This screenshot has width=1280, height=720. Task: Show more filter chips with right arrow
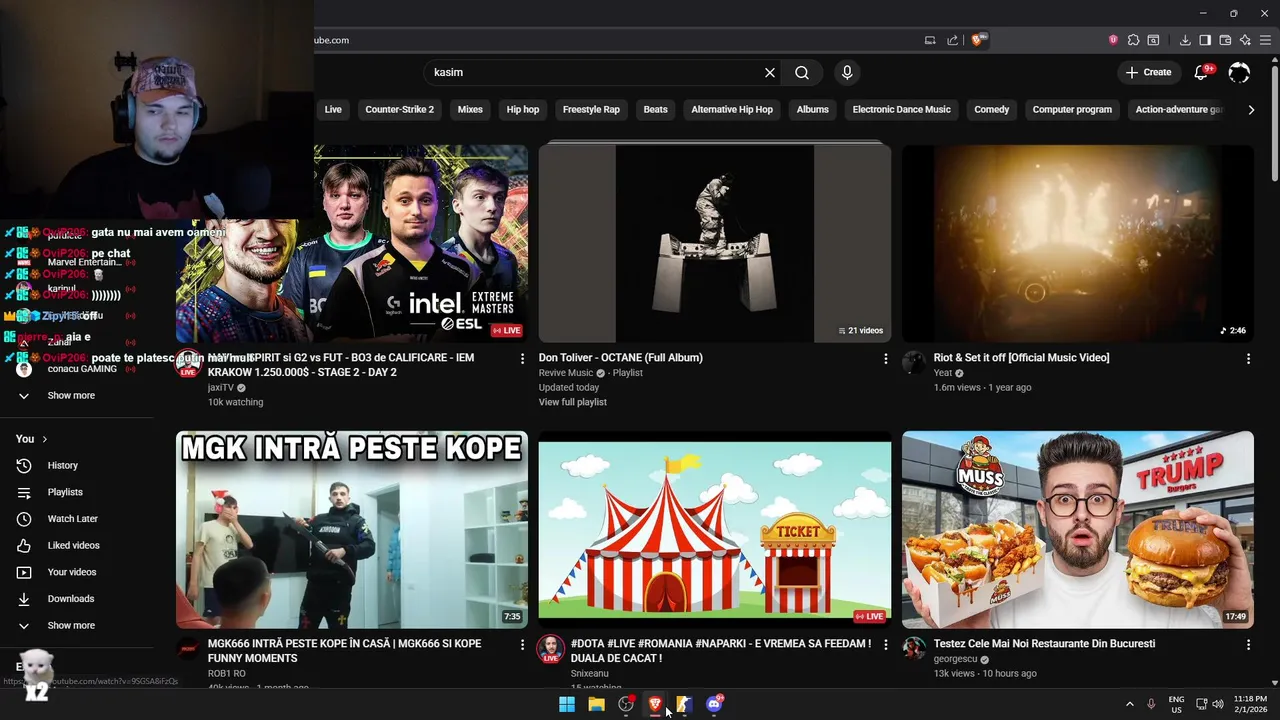click(x=1251, y=110)
